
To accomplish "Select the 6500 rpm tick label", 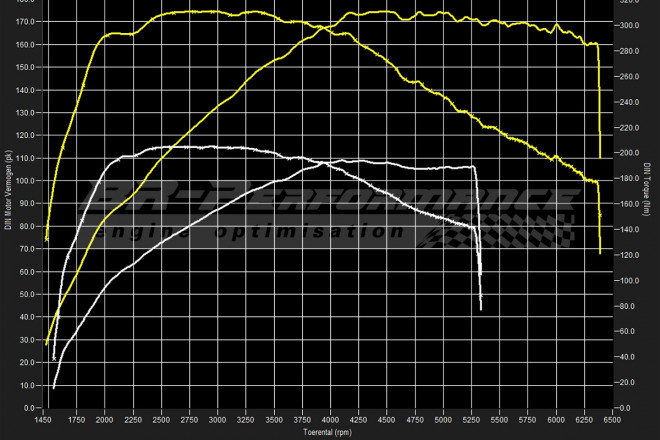I will 614,422.
